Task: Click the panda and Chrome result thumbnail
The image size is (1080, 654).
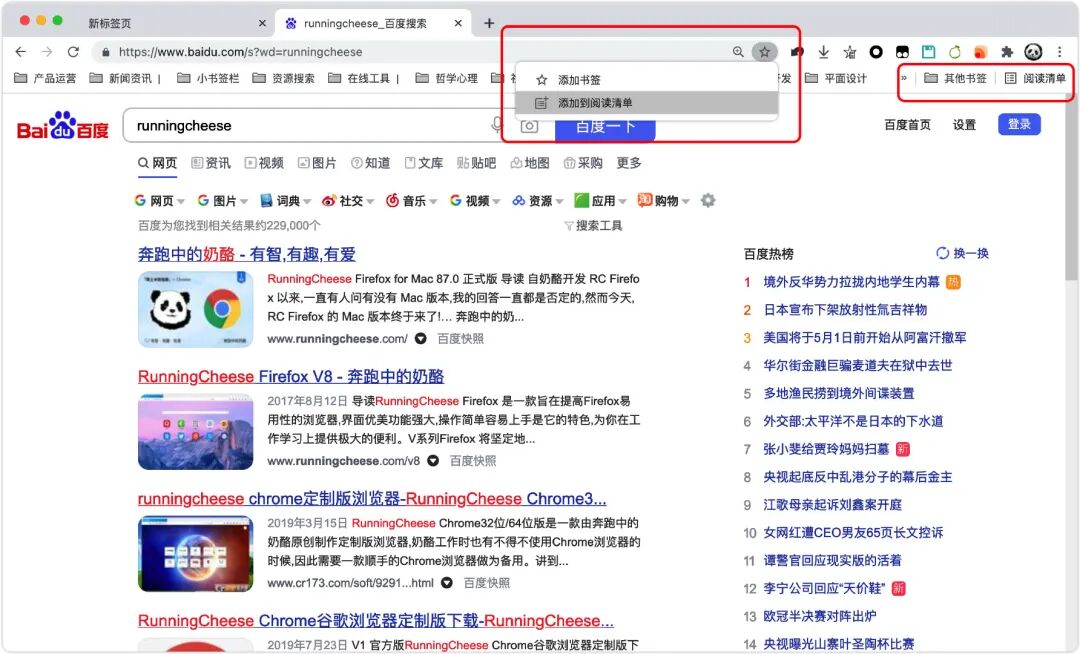Action: pos(196,309)
